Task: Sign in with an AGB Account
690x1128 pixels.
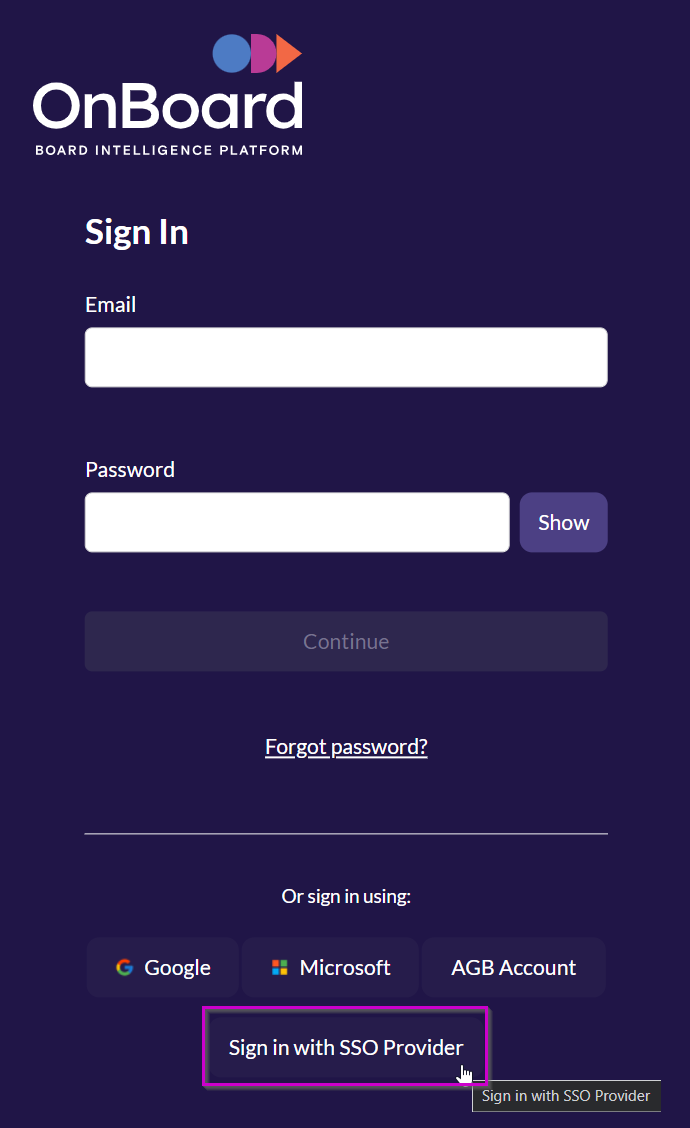Action: coord(513,967)
